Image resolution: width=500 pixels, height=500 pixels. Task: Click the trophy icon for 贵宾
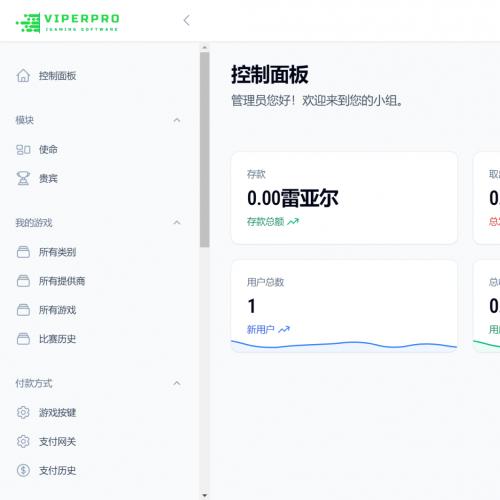point(23,179)
